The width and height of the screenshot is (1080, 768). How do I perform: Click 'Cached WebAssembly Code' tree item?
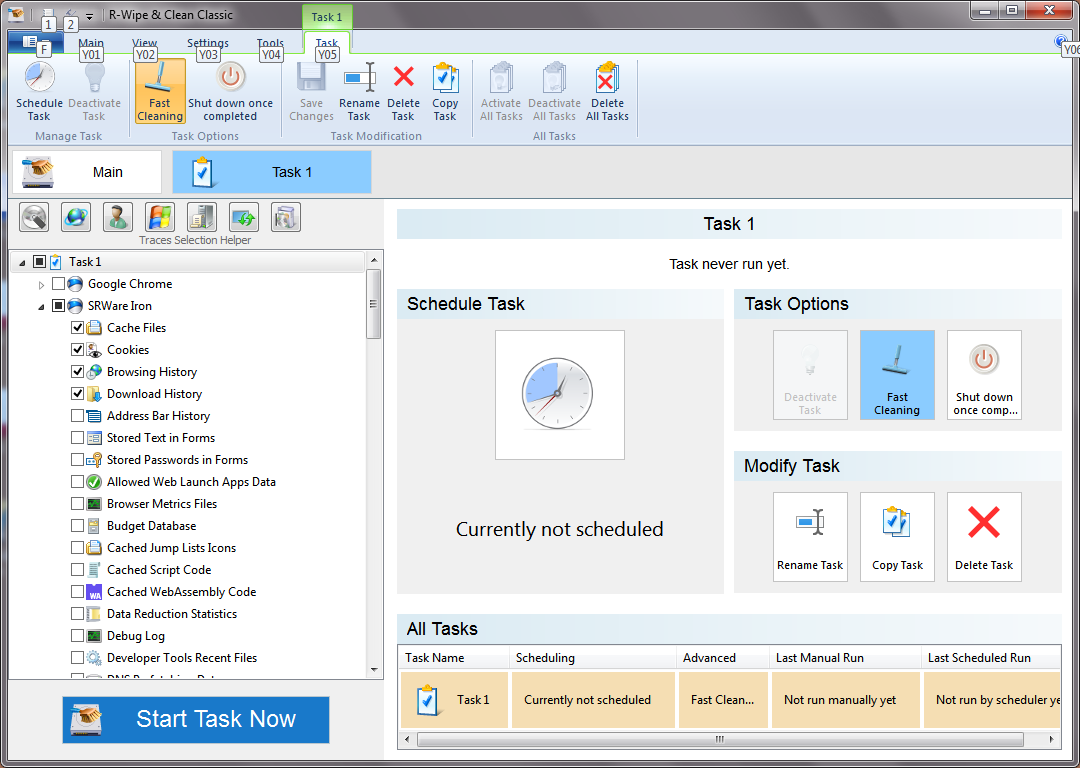pyautogui.click(x=181, y=592)
